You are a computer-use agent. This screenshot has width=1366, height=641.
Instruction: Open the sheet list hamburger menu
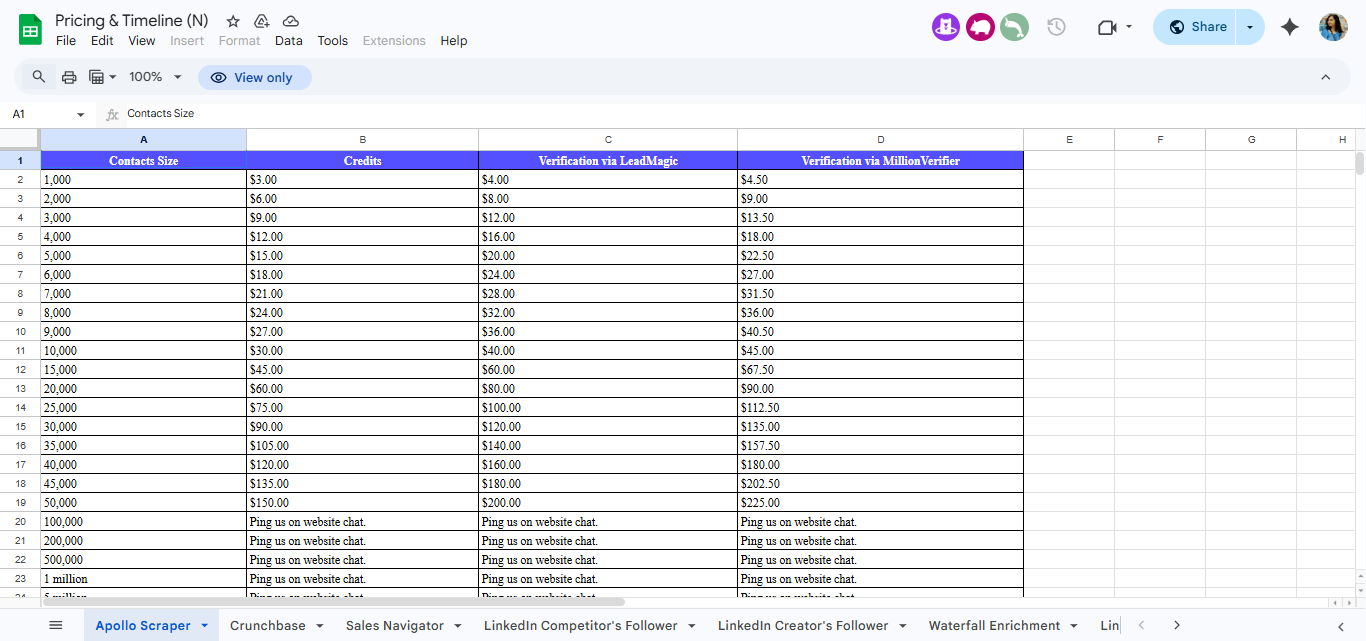click(x=56, y=625)
